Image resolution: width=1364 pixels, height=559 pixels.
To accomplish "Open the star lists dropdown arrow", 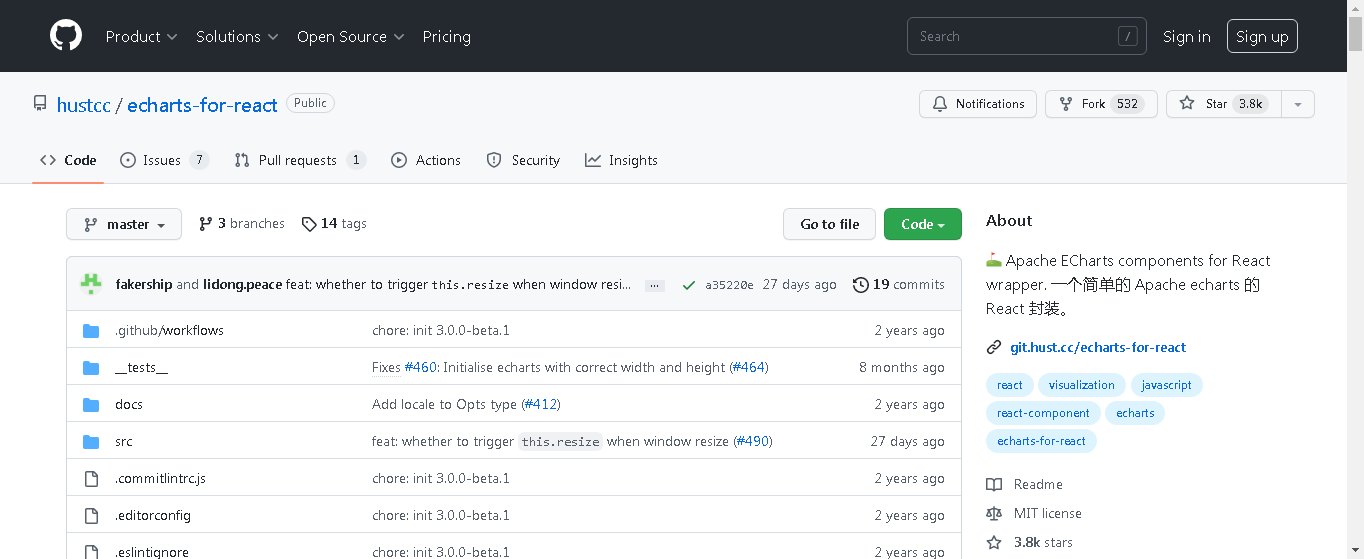I will click(x=1297, y=104).
